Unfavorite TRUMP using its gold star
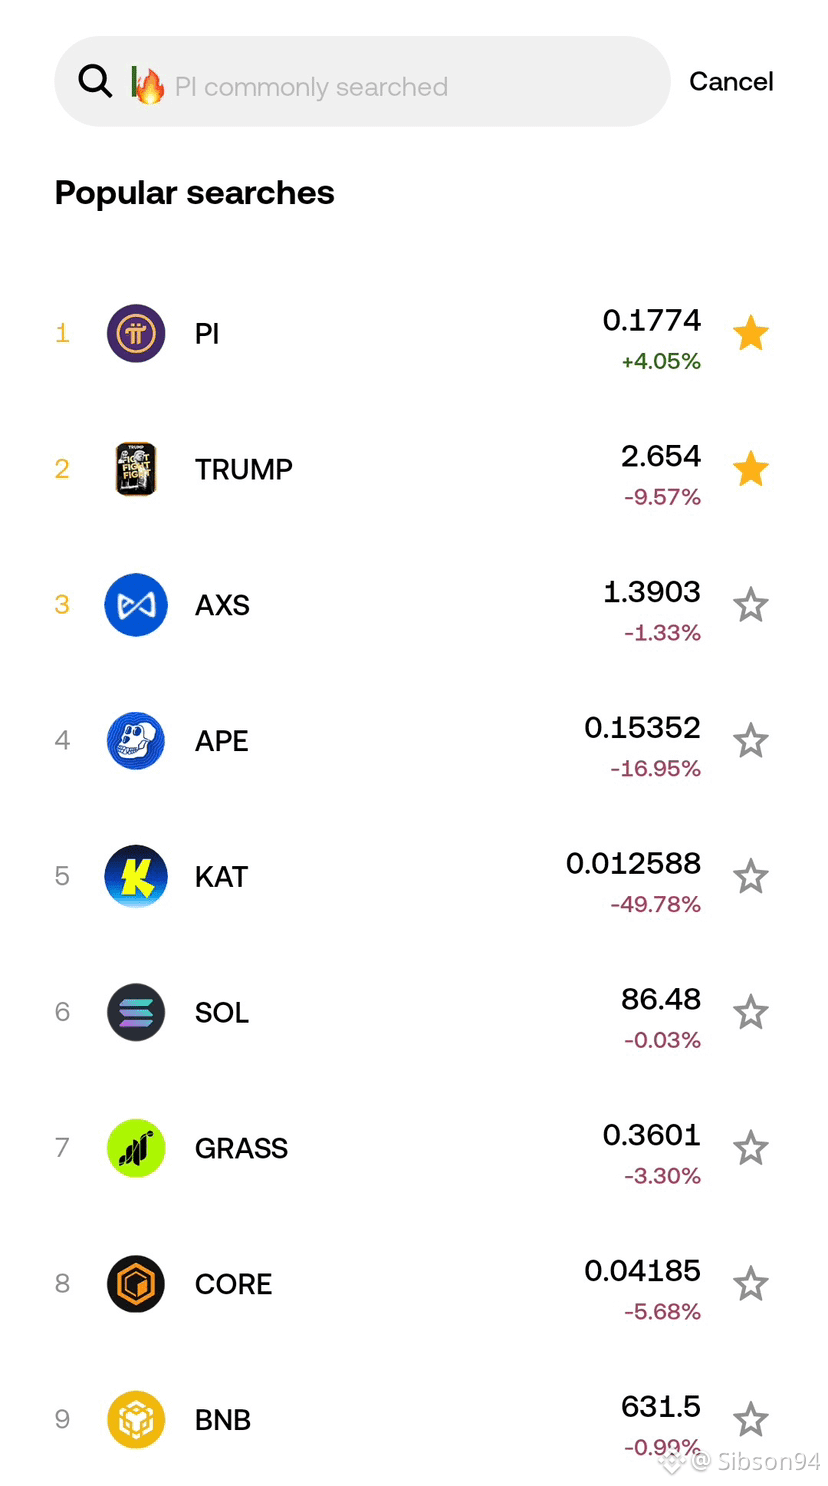 [751, 469]
